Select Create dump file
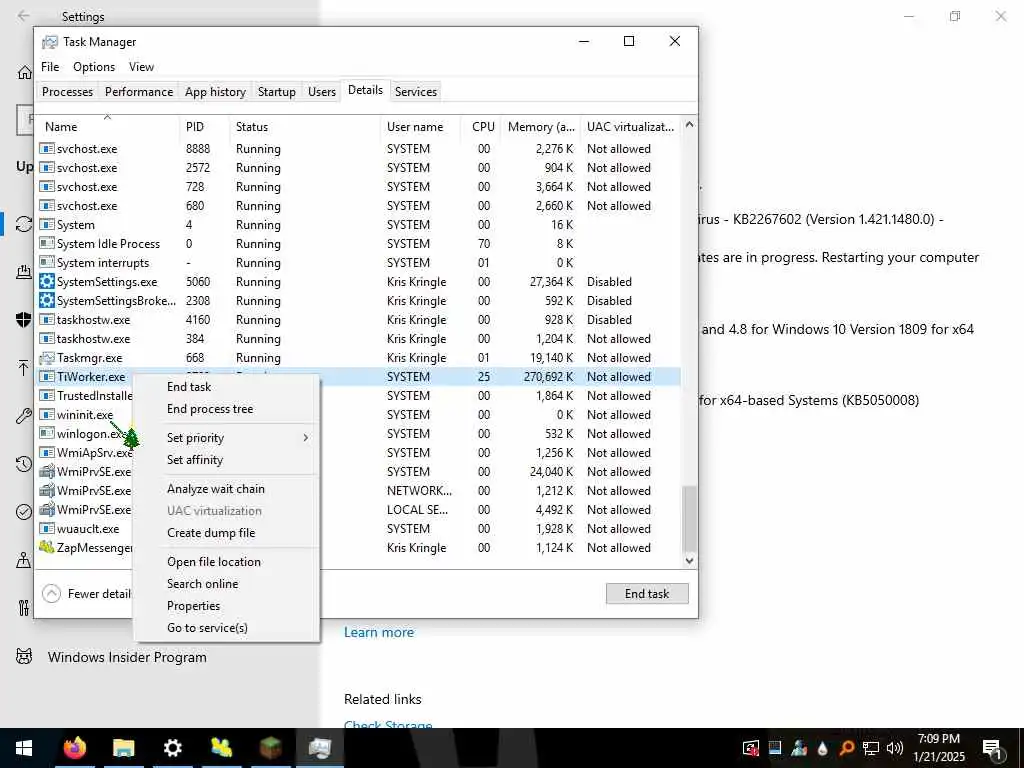Image resolution: width=1024 pixels, height=768 pixels. point(211,533)
